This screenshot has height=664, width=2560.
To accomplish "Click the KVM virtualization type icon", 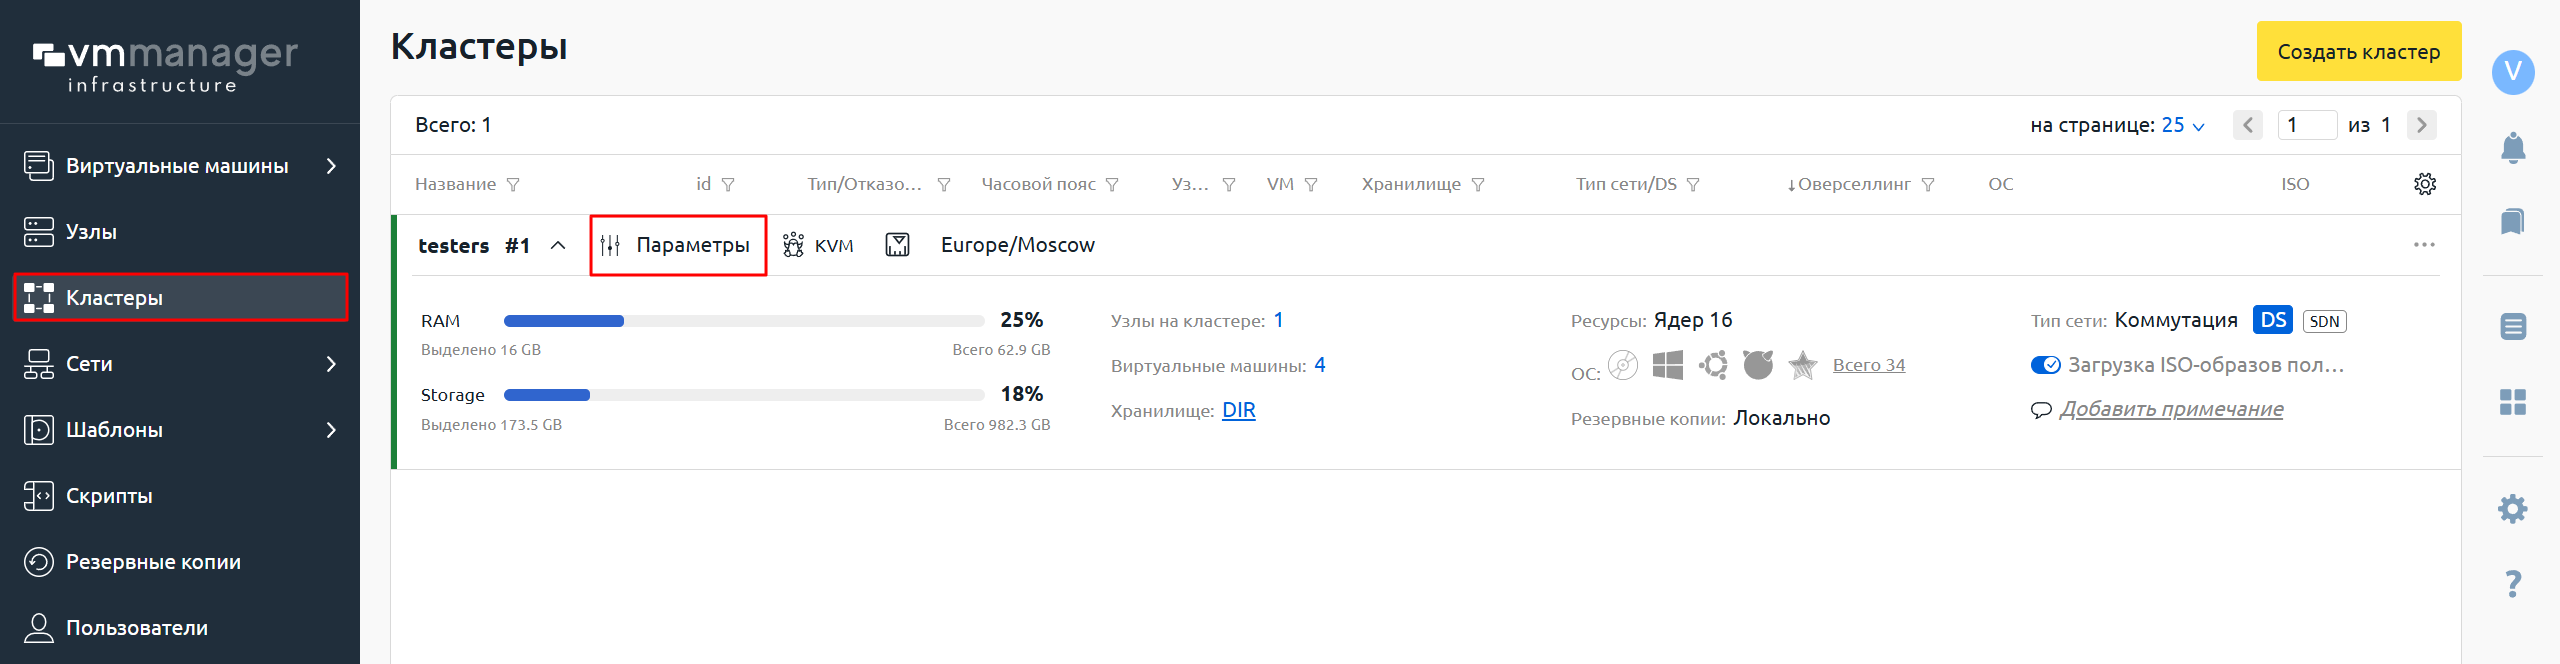I will 793,245.
